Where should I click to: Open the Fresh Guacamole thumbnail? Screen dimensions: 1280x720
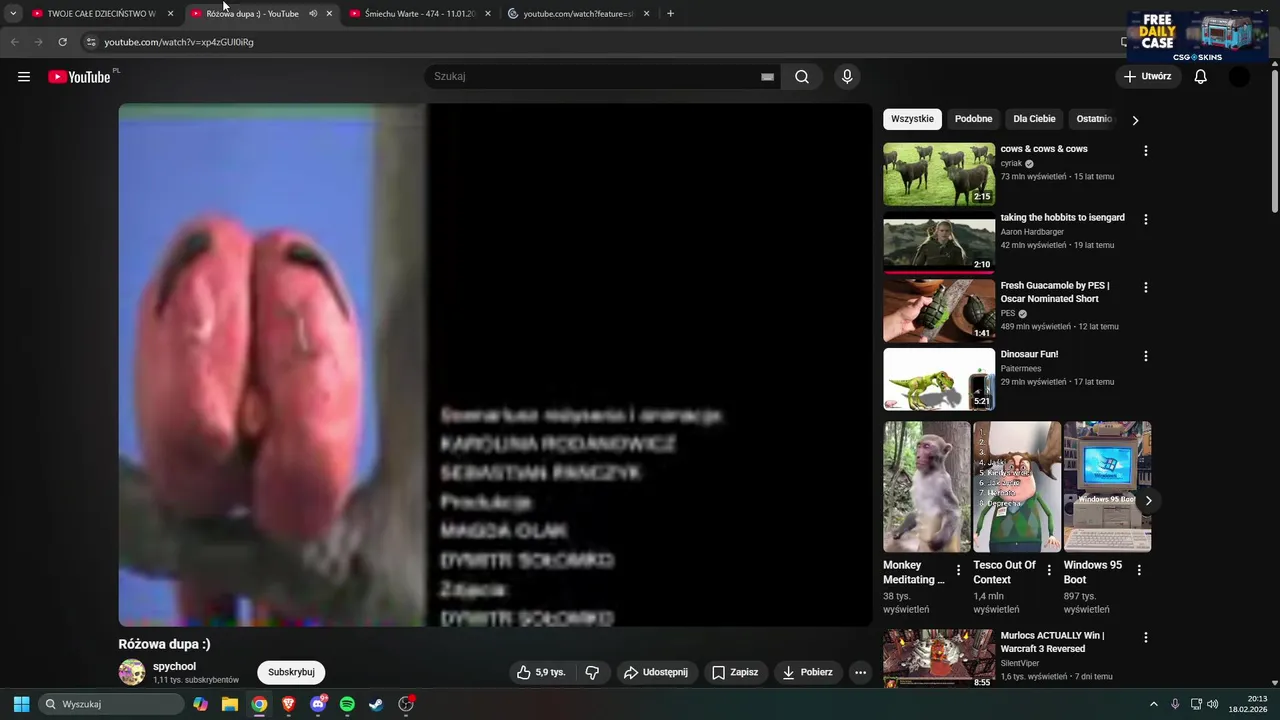pyautogui.click(x=939, y=311)
